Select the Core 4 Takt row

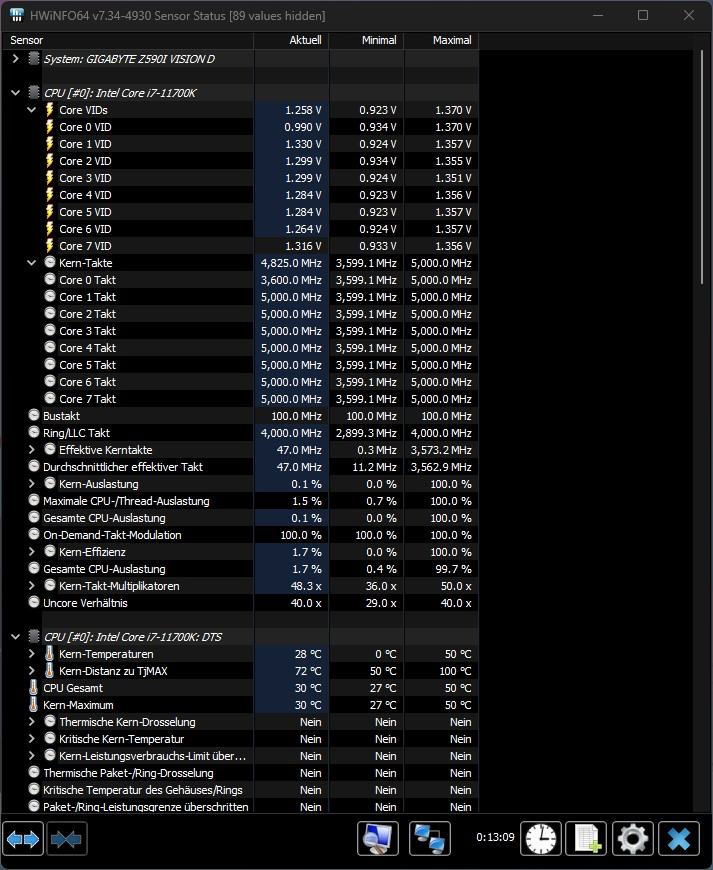(x=239, y=348)
